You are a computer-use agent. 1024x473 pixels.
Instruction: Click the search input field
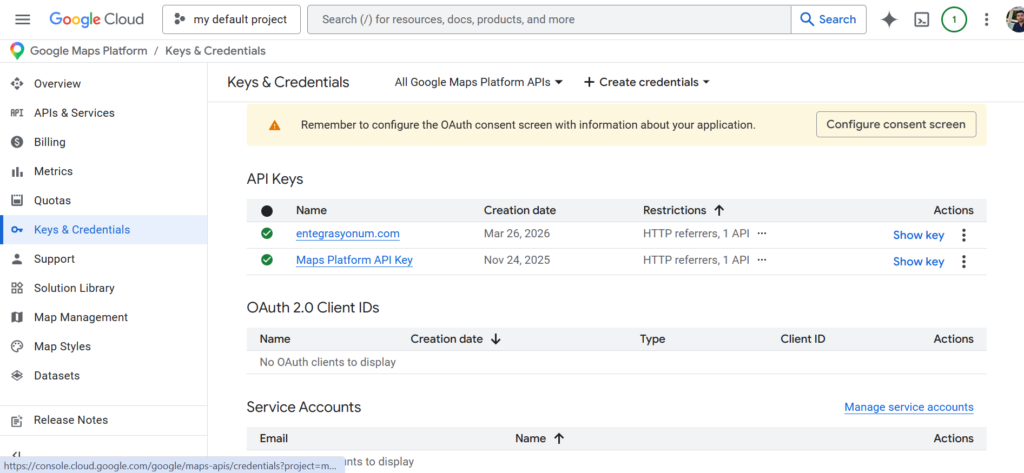click(x=550, y=19)
